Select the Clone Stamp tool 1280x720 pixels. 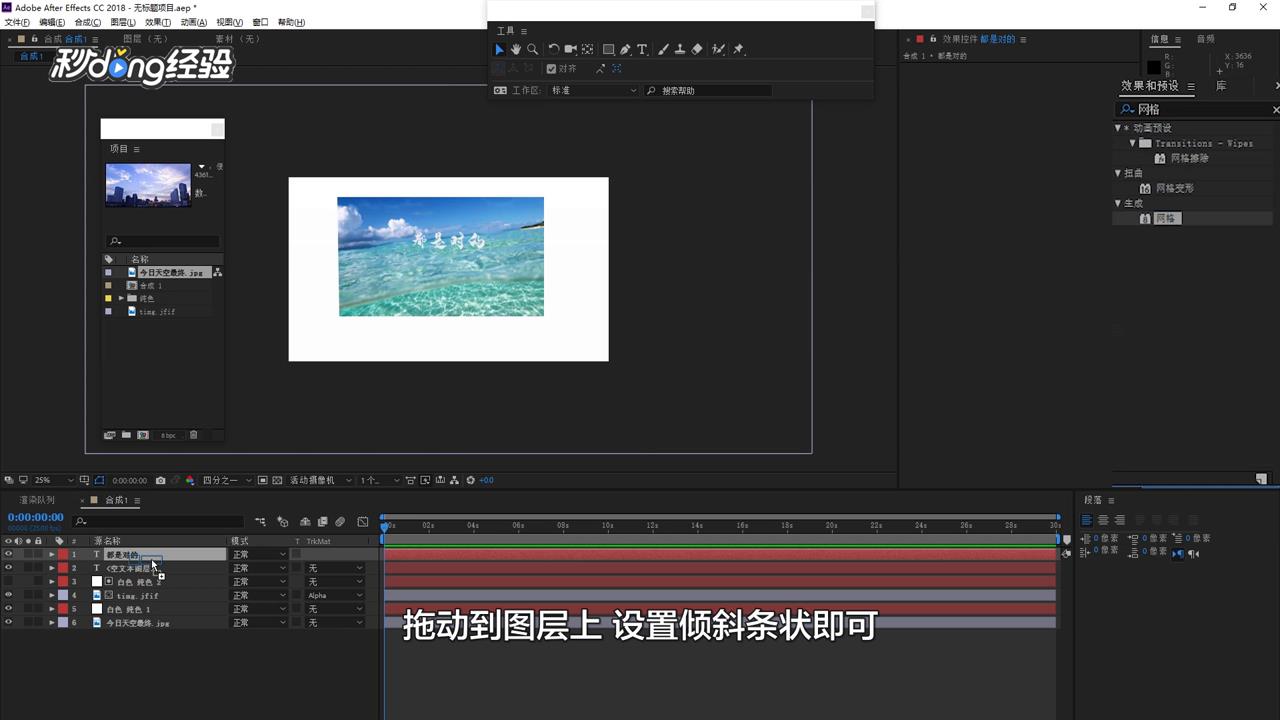680,49
